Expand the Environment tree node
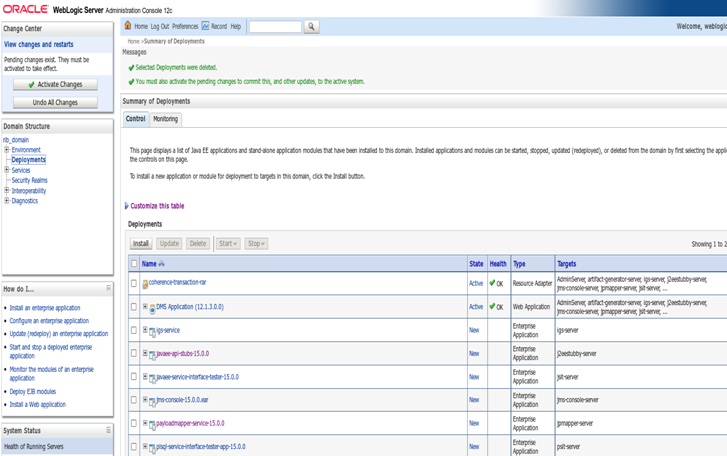This screenshot has width=727, height=456. pos(6,149)
